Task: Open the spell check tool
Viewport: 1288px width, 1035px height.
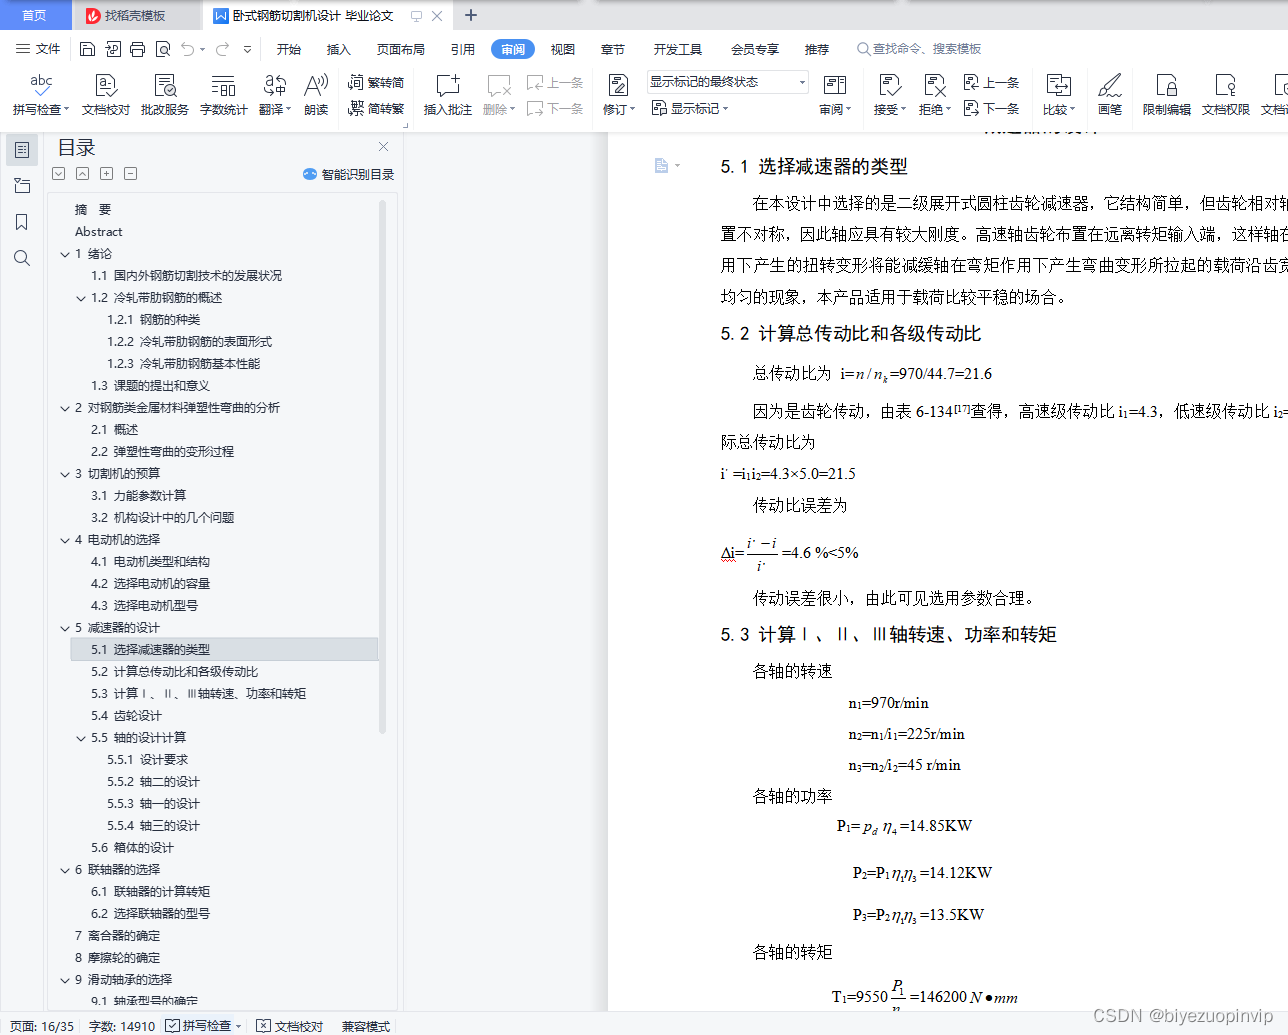Action: (41, 94)
